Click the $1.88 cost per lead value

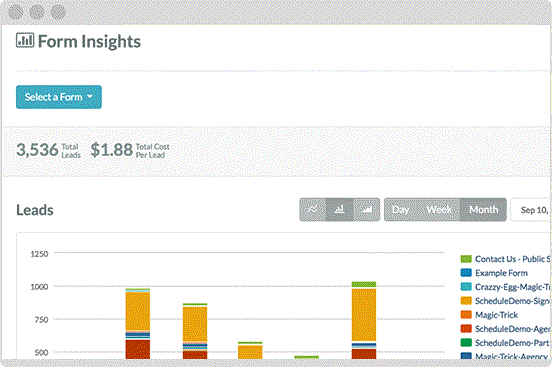pos(112,150)
